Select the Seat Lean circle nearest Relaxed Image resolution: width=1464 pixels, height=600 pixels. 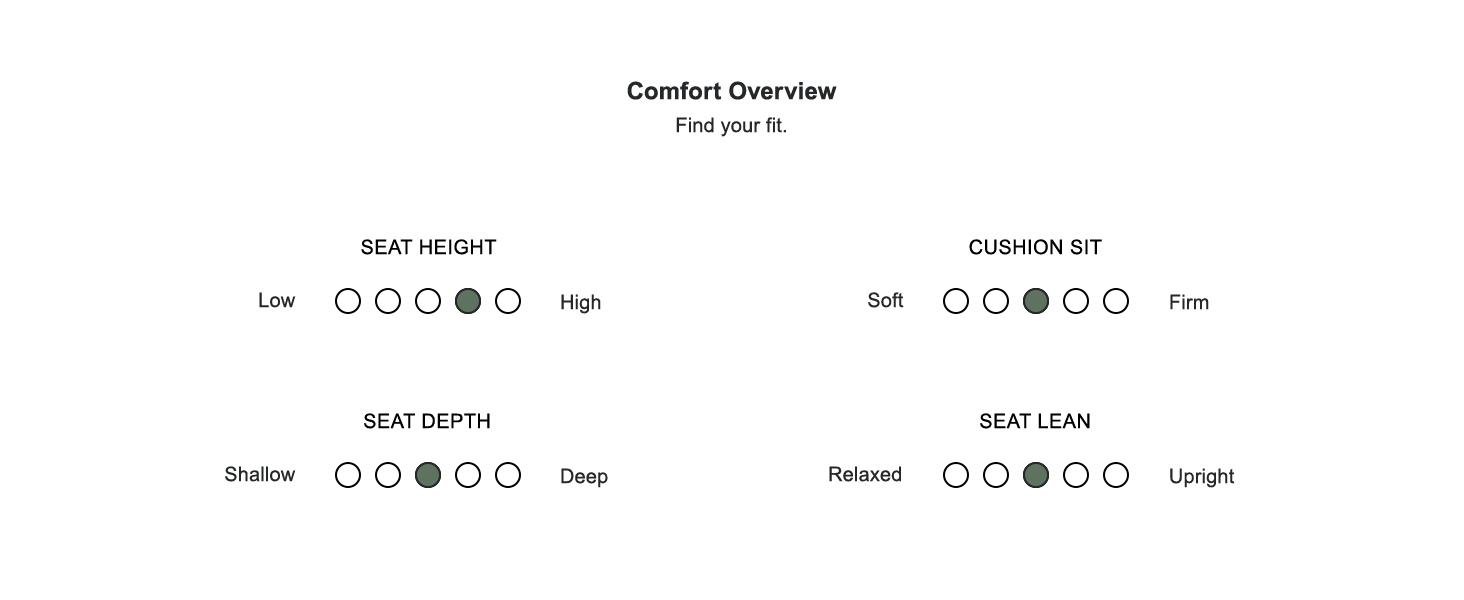pos(956,475)
